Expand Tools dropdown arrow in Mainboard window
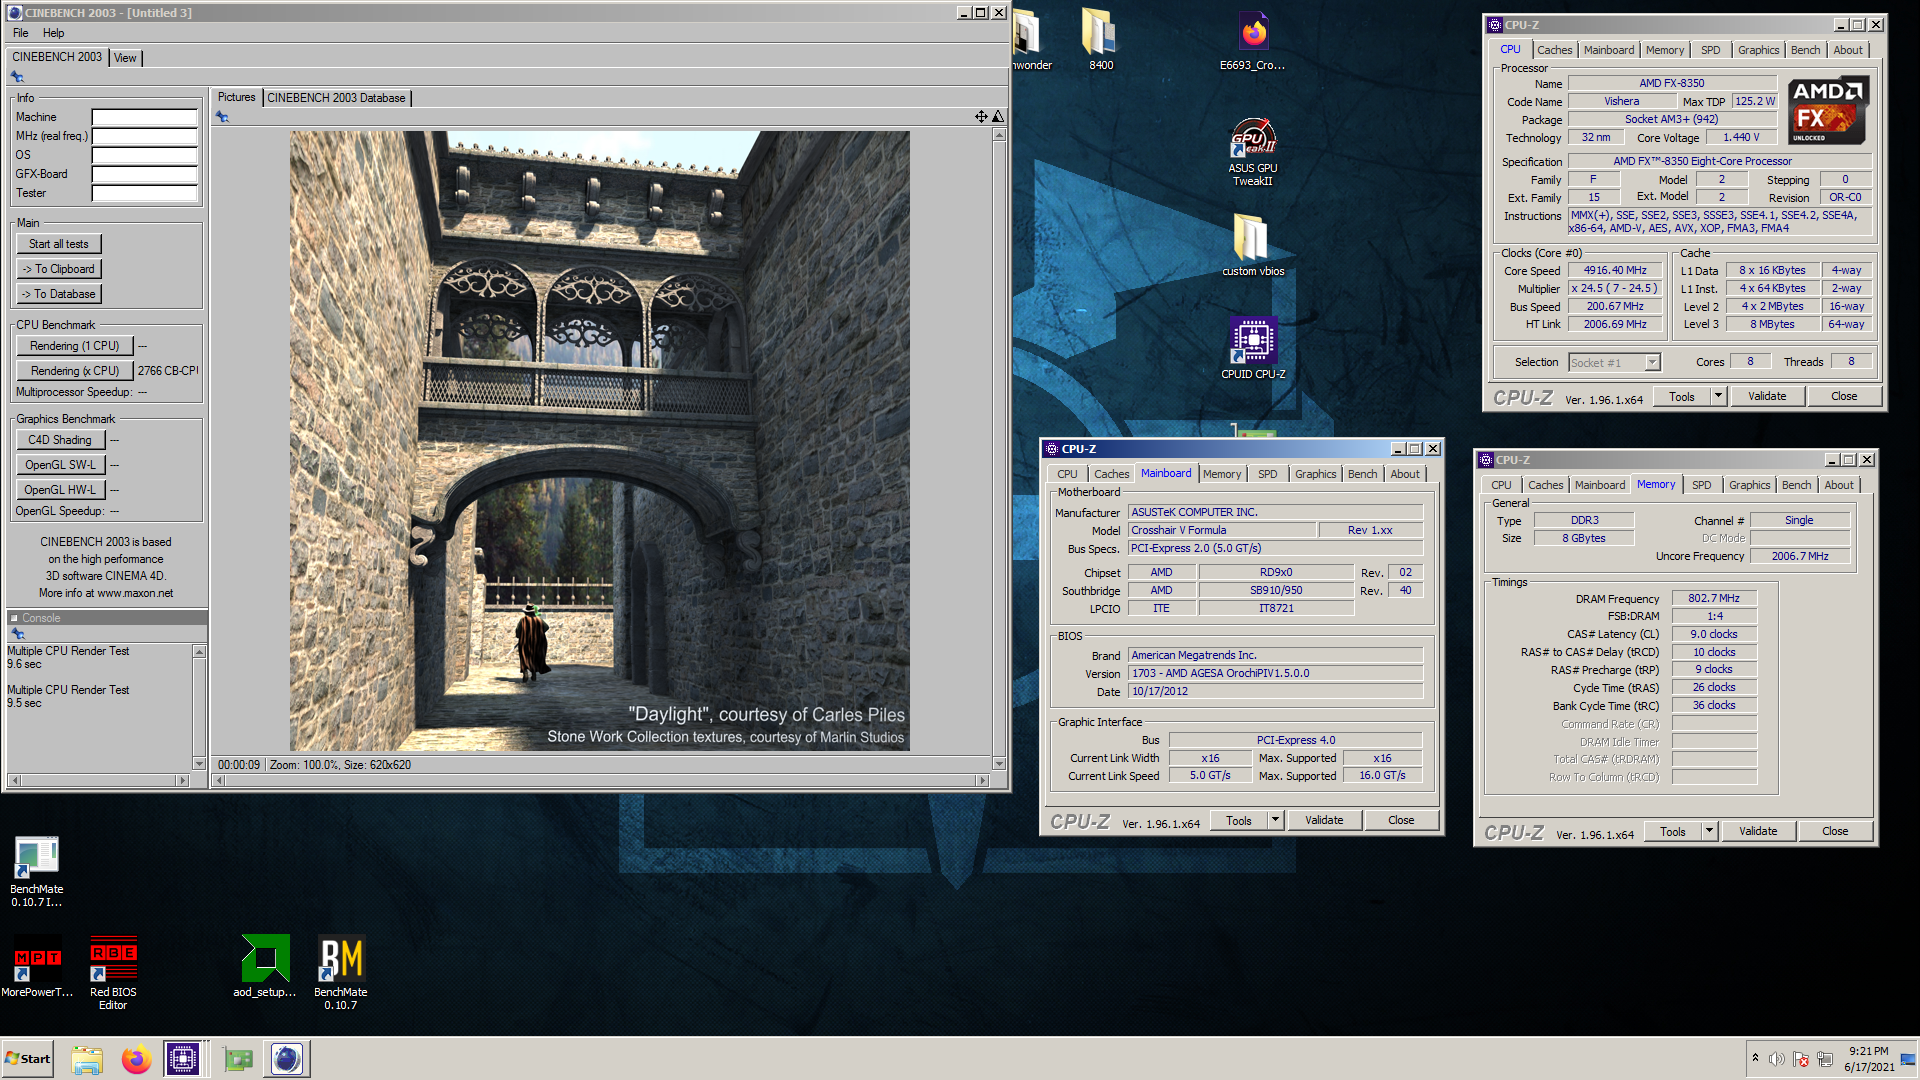The image size is (1920, 1080). coord(1275,820)
